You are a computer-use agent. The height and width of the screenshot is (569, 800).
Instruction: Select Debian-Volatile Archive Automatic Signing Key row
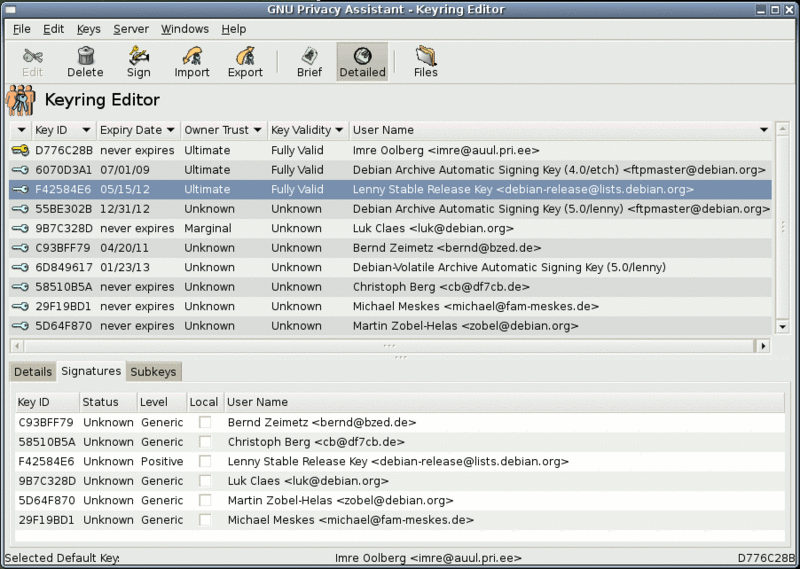(390, 267)
